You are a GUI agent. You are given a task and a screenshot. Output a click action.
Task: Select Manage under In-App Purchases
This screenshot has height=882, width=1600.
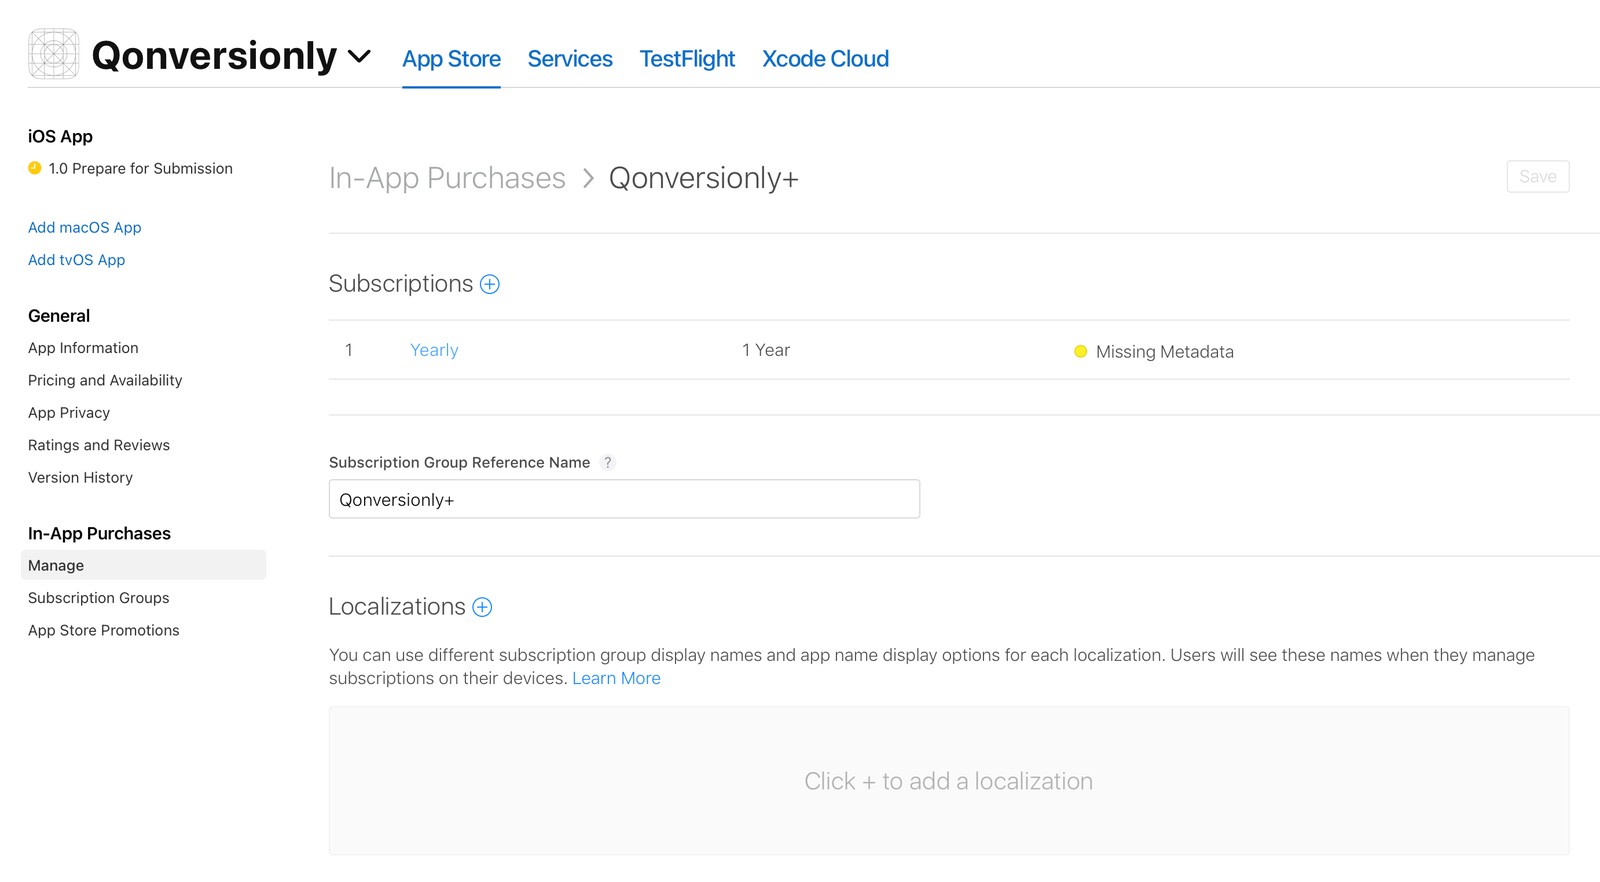coord(143,565)
